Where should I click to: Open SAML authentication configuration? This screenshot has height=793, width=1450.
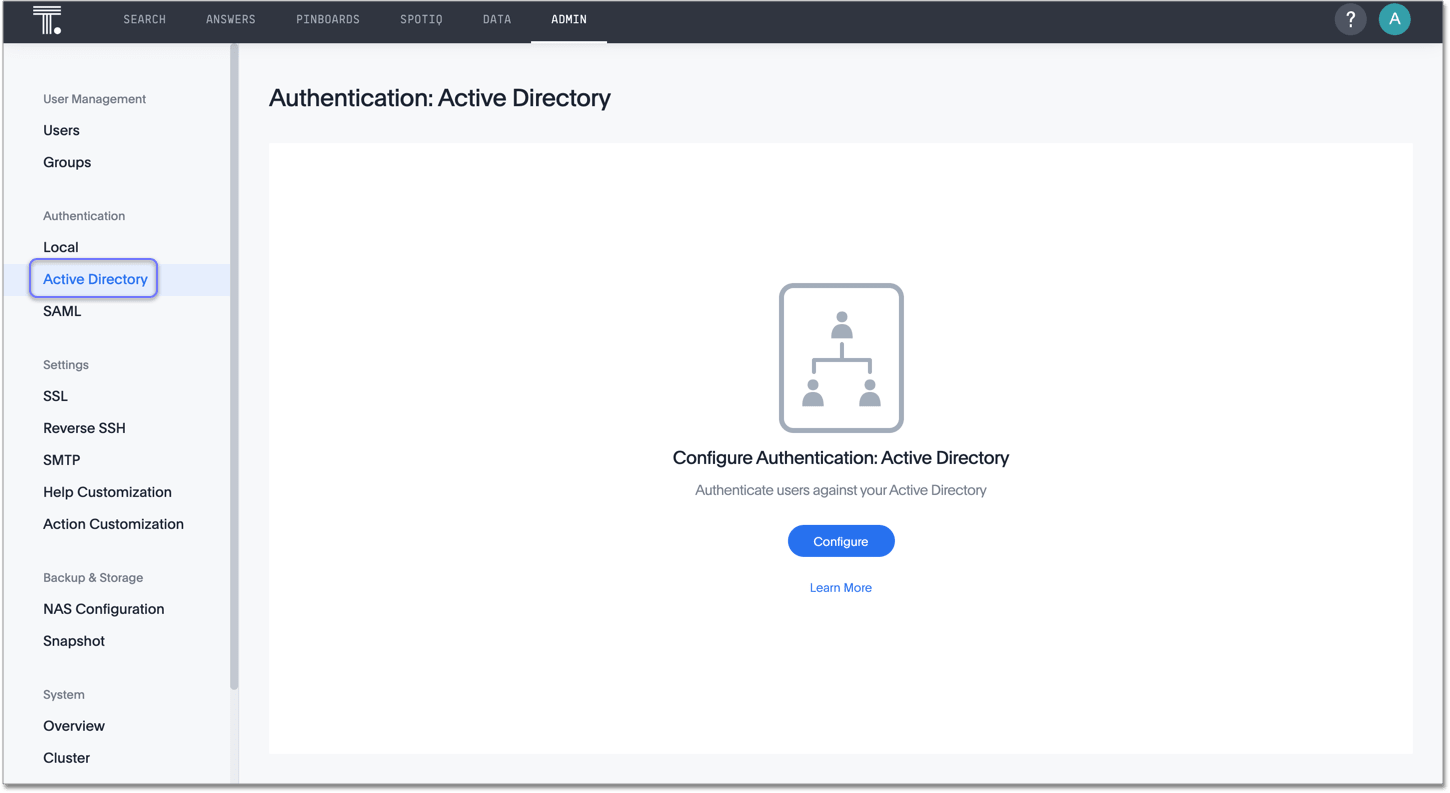(x=62, y=311)
